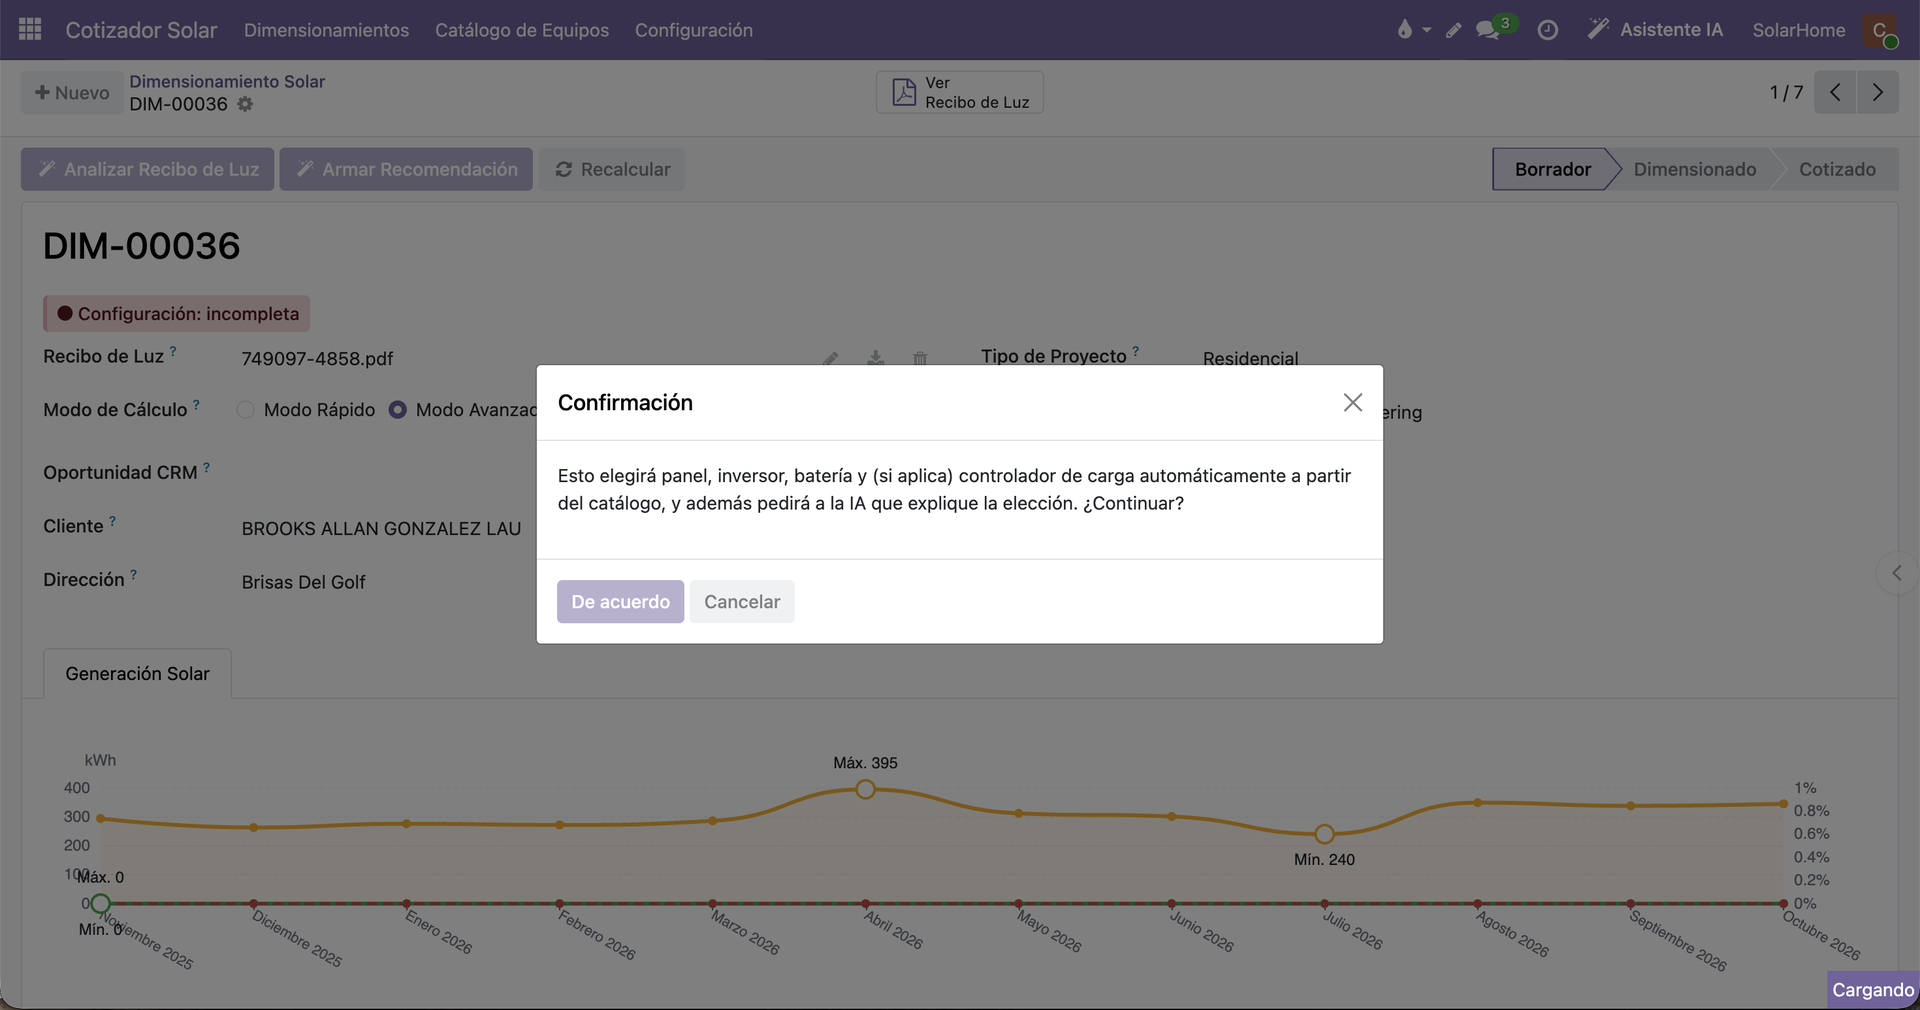Go to next record with right chevron

point(1878,92)
